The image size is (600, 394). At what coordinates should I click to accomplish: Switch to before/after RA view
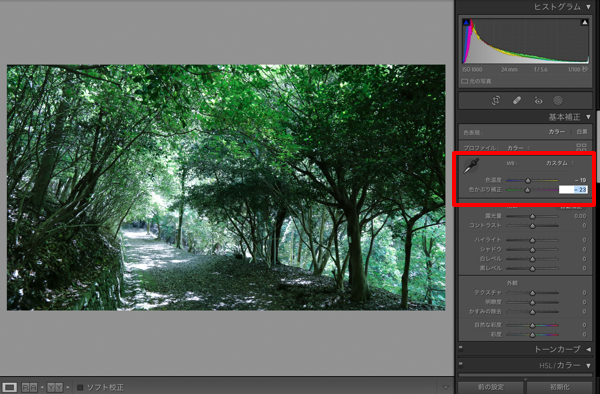pos(29,387)
